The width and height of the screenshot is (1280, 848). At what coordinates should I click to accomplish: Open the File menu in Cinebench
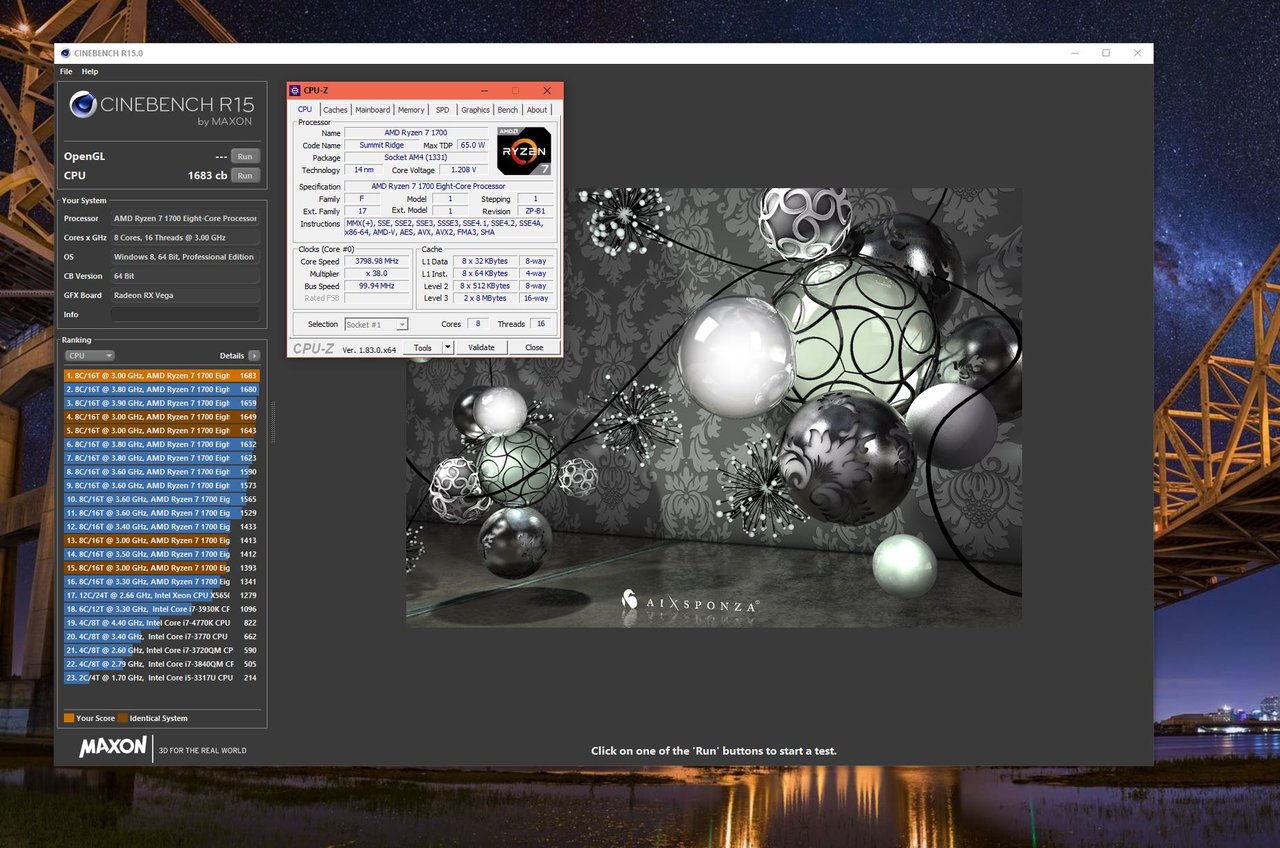66,72
